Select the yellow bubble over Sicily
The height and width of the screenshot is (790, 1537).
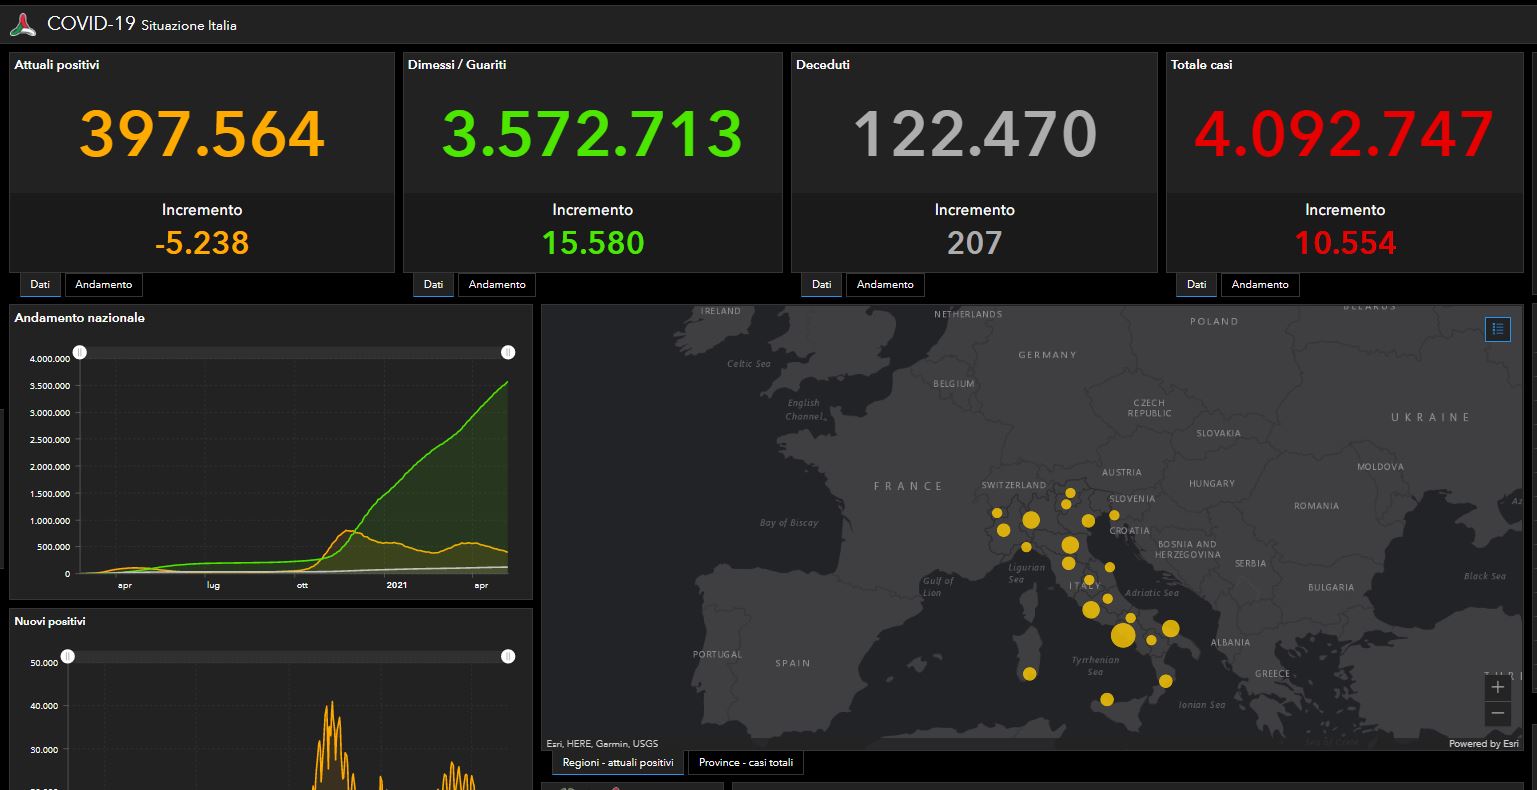1106,700
